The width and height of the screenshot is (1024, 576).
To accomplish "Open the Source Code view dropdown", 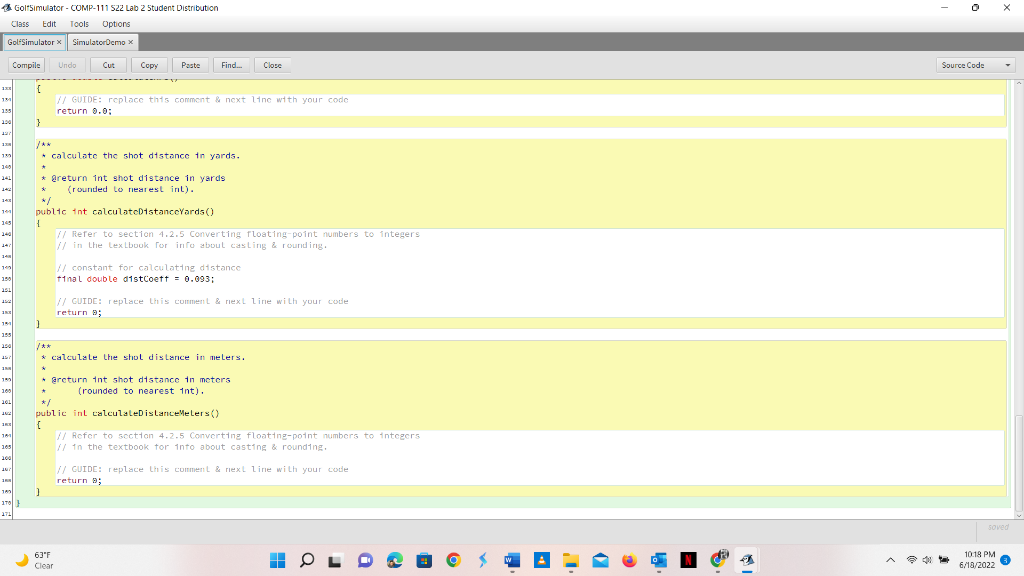I will tap(976, 65).
